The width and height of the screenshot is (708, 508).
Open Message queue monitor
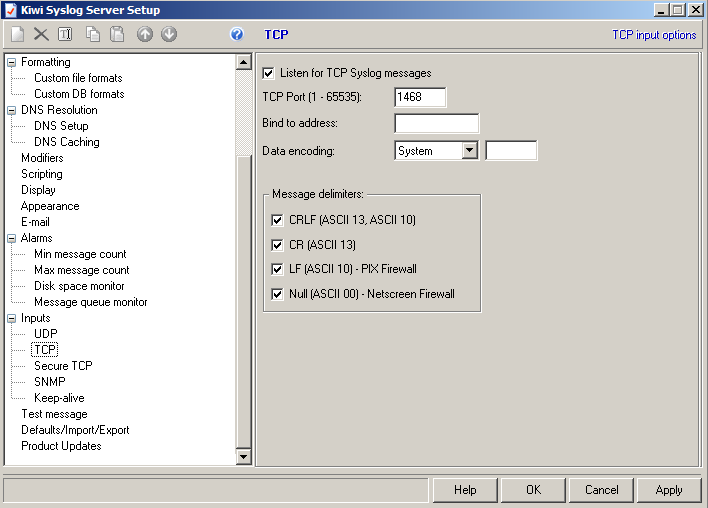tap(91, 302)
